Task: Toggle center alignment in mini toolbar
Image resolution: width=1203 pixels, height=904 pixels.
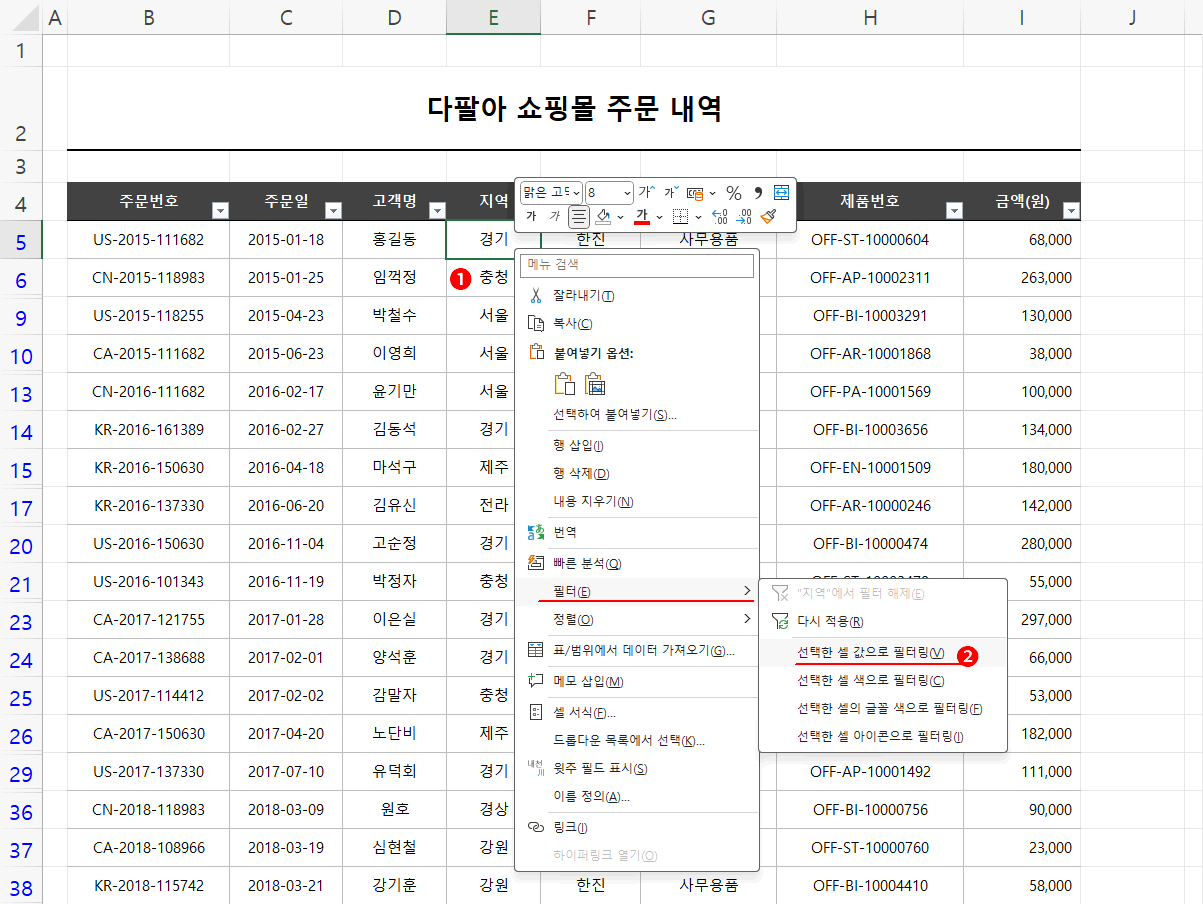Action: coord(579,216)
